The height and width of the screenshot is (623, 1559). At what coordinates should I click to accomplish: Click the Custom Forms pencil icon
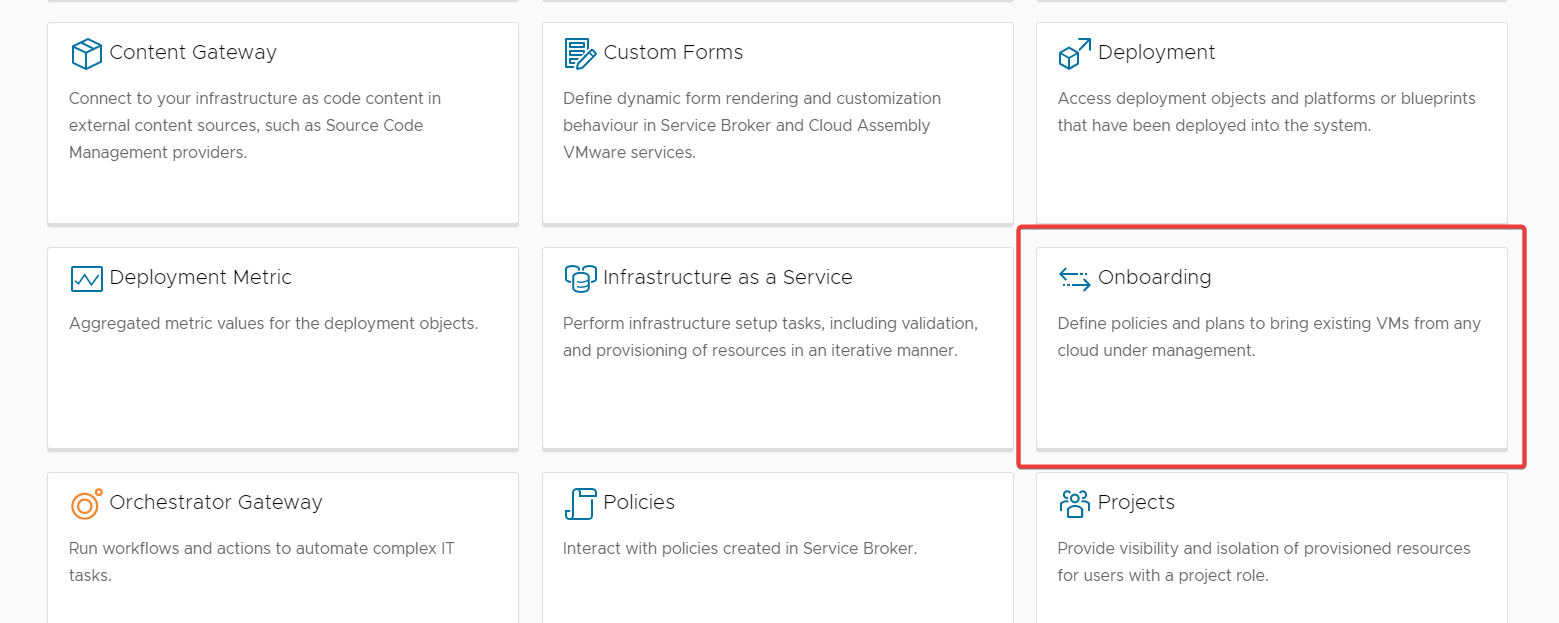(581, 53)
